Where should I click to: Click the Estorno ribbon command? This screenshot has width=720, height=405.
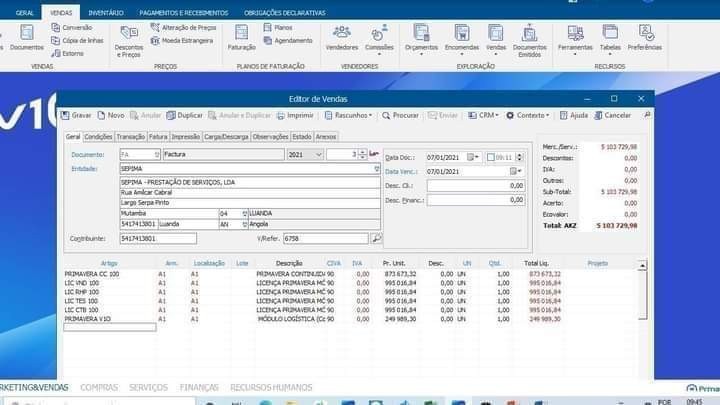pyautogui.click(x=68, y=53)
